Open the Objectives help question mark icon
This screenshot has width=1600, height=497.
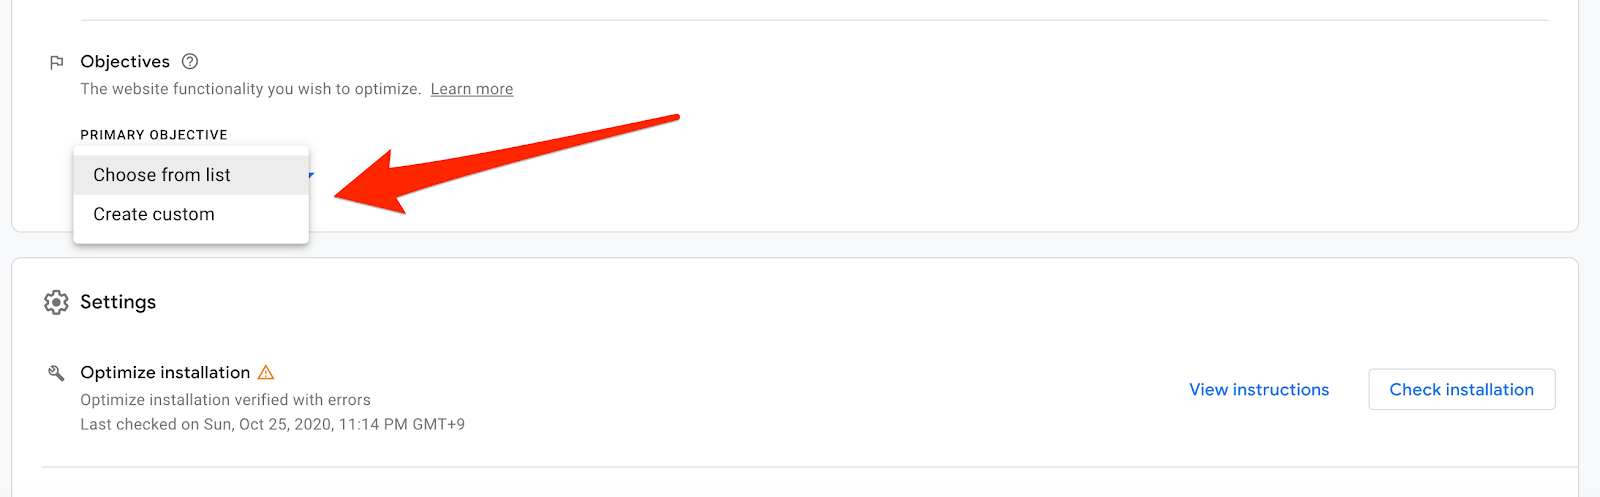[190, 61]
